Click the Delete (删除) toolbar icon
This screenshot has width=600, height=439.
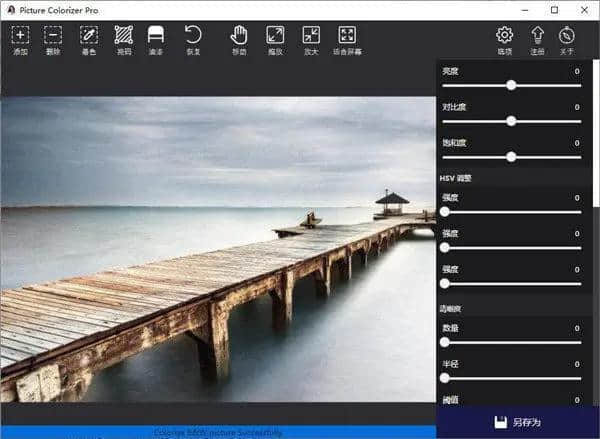[53, 36]
